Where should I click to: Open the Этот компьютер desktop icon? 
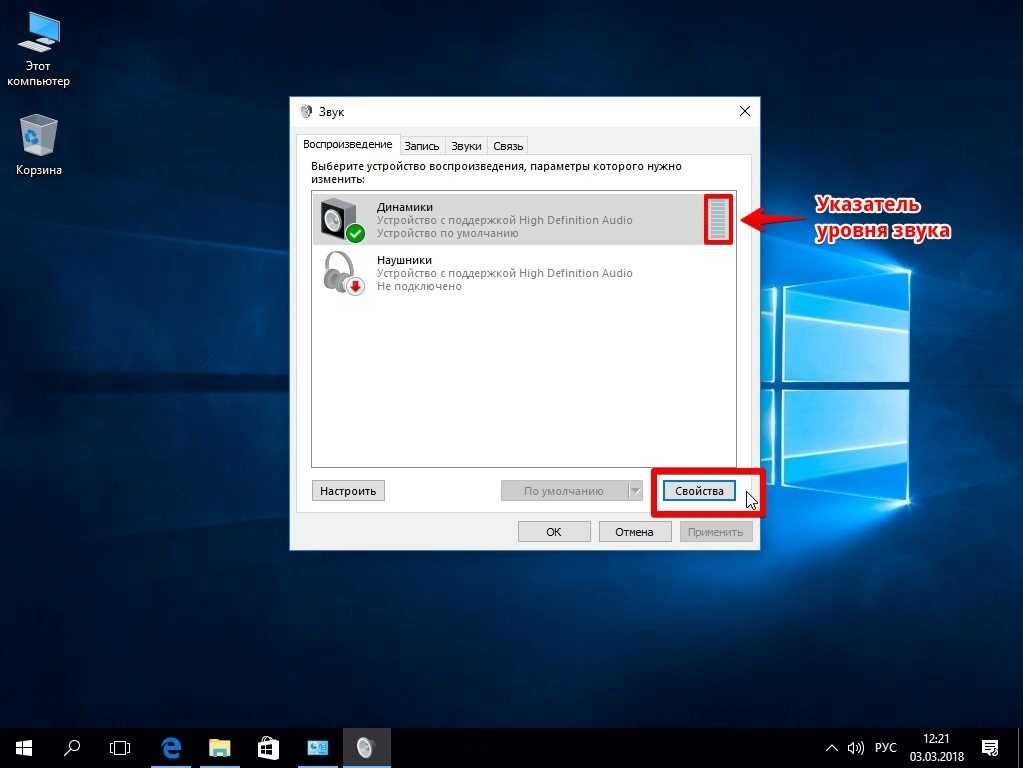click(38, 50)
